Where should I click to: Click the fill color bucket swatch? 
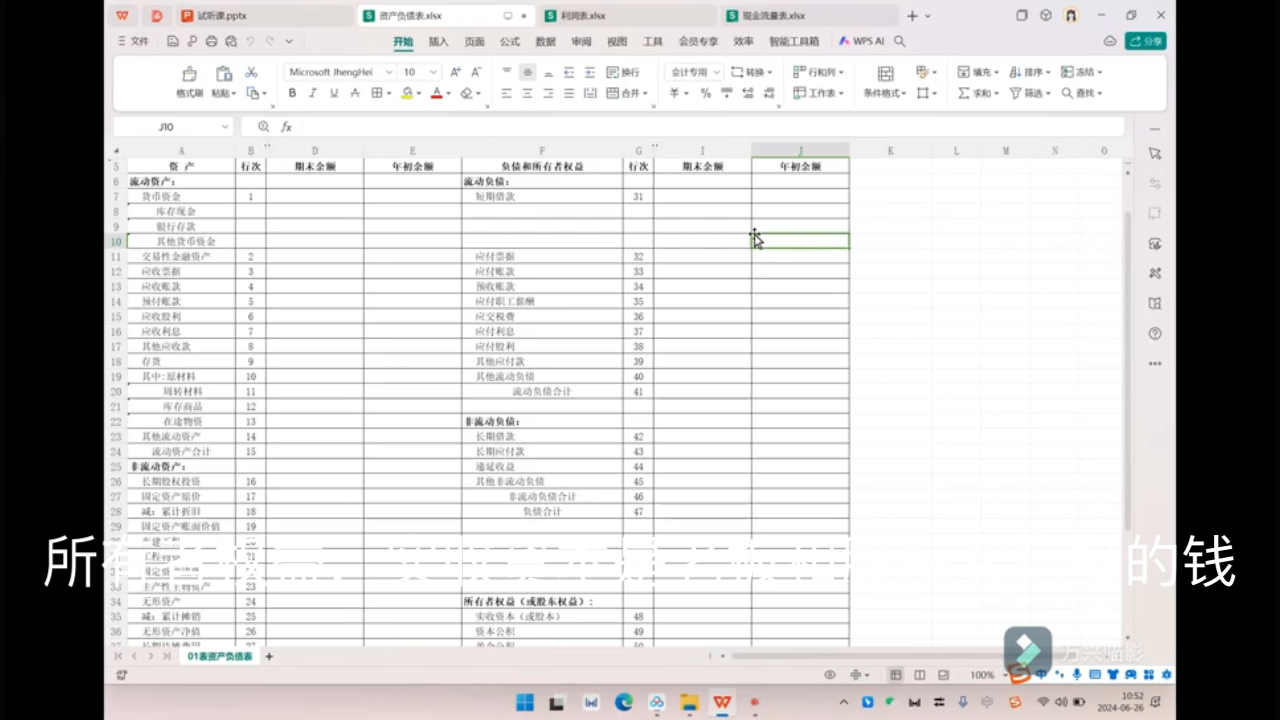[406, 93]
